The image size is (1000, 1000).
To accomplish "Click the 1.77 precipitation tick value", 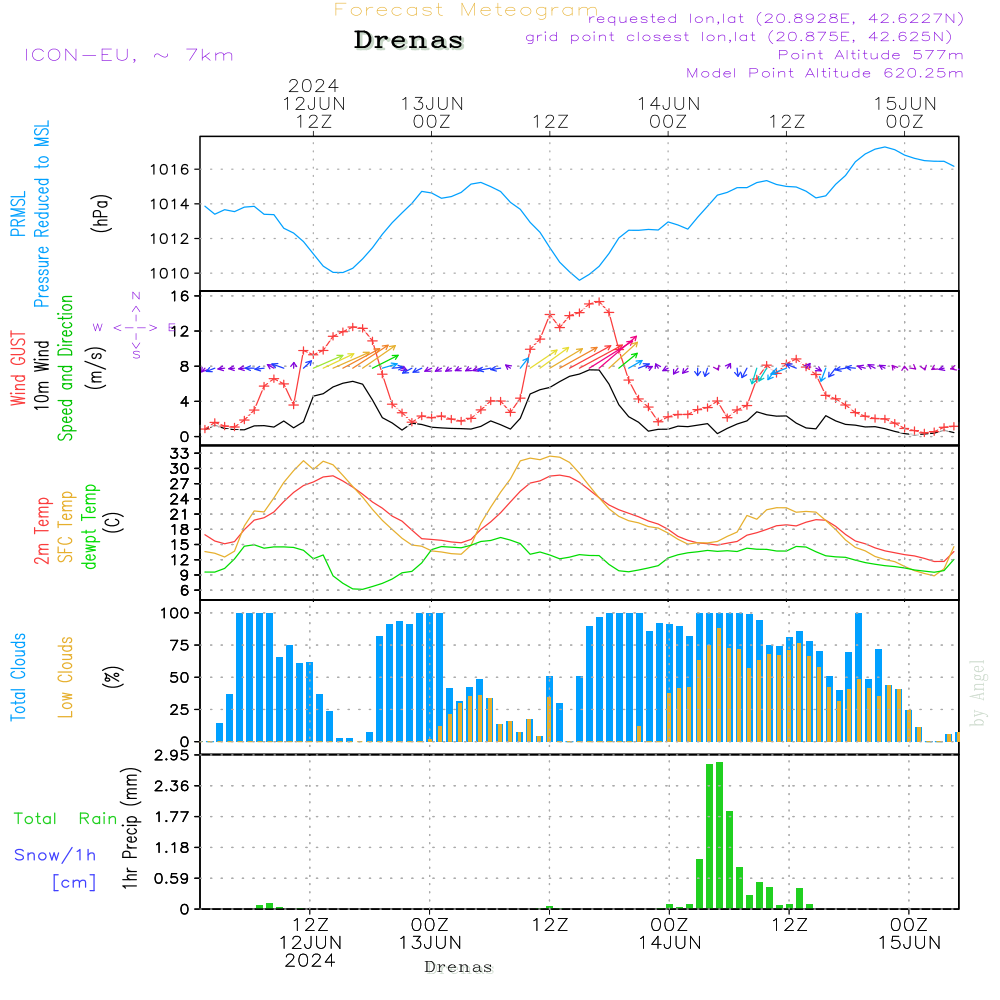I will click(x=172, y=817).
